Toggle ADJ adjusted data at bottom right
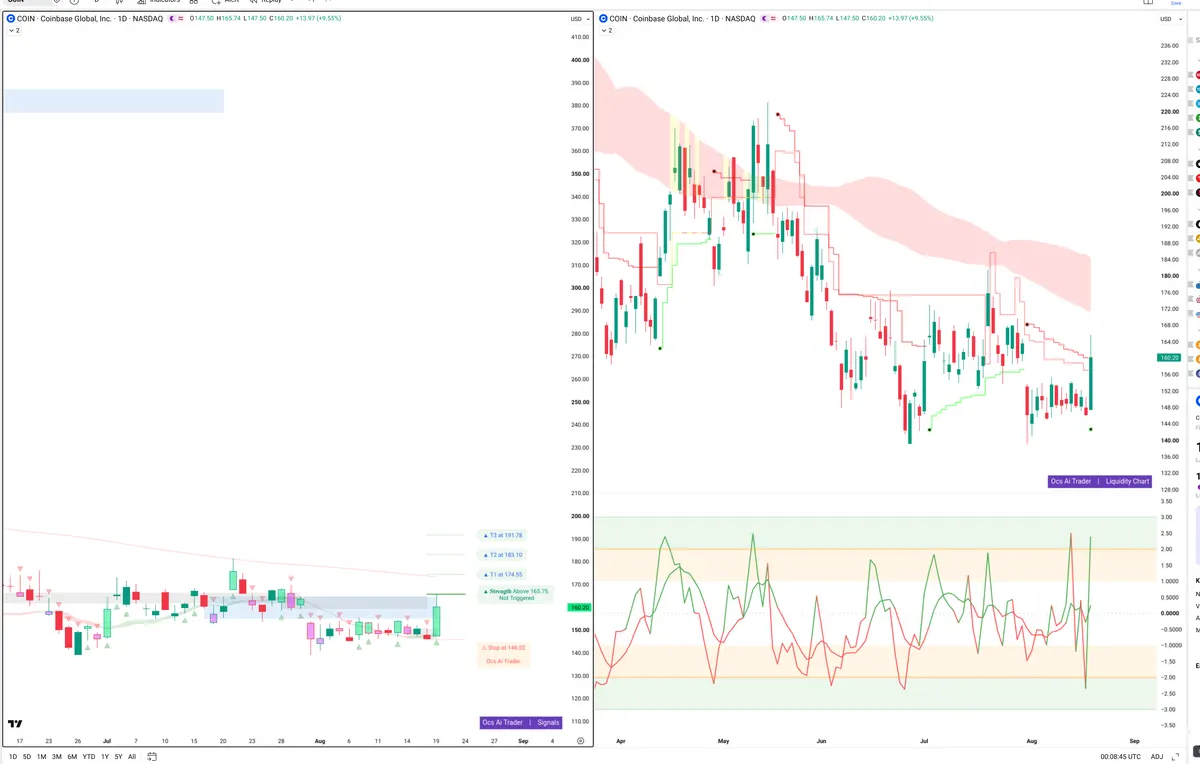The image size is (1200, 764). [x=1157, y=757]
